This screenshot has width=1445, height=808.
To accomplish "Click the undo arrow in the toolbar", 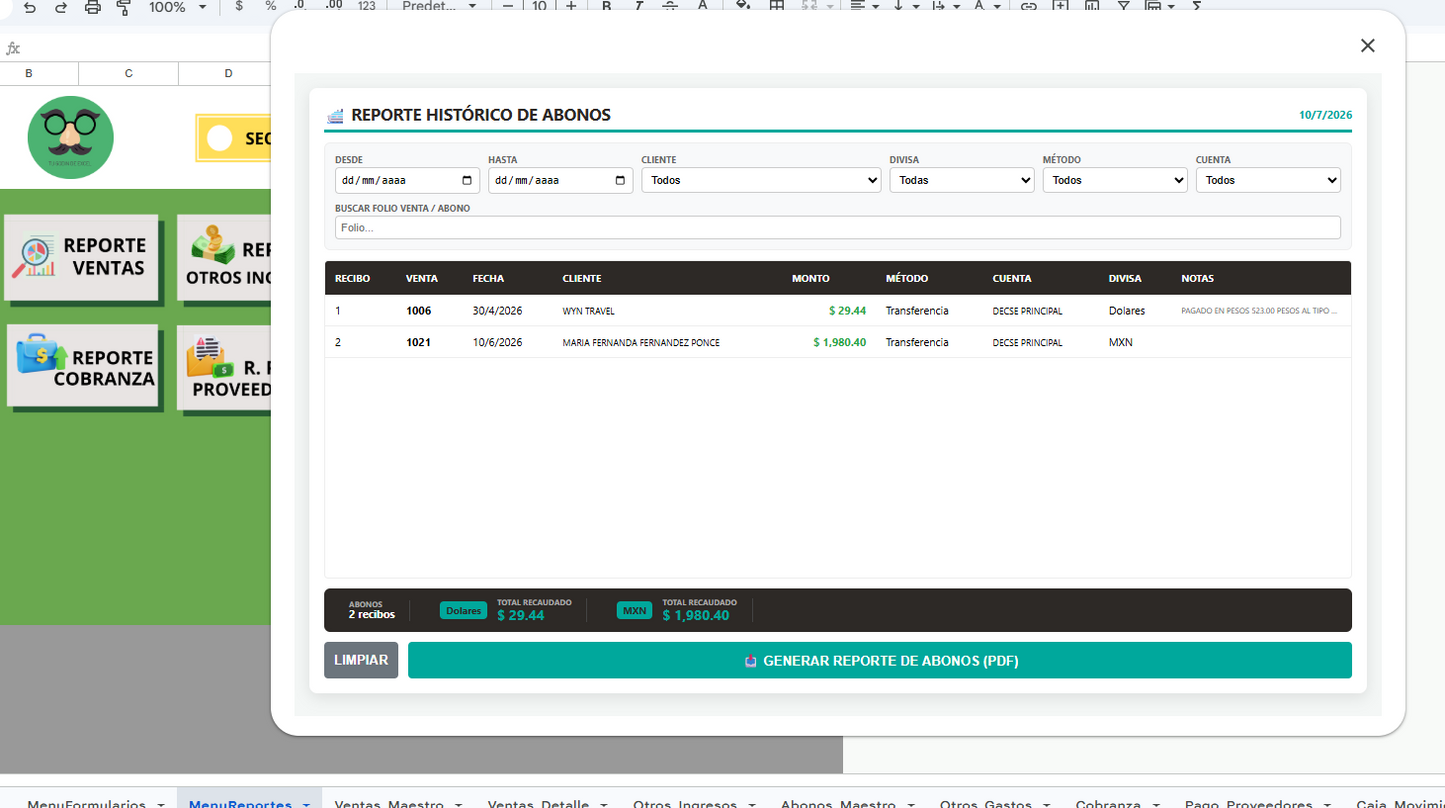I will pyautogui.click(x=30, y=7).
